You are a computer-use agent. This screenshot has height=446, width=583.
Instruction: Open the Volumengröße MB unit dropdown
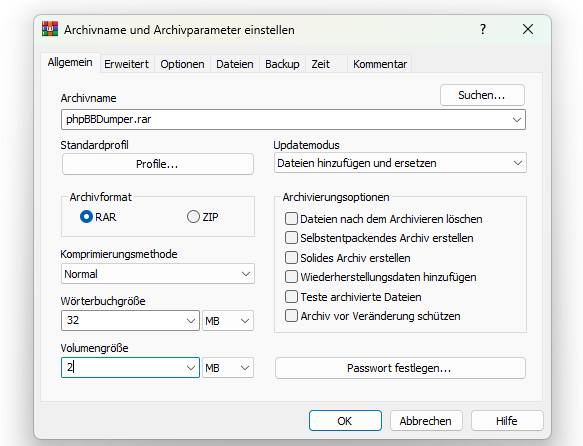coord(228,368)
